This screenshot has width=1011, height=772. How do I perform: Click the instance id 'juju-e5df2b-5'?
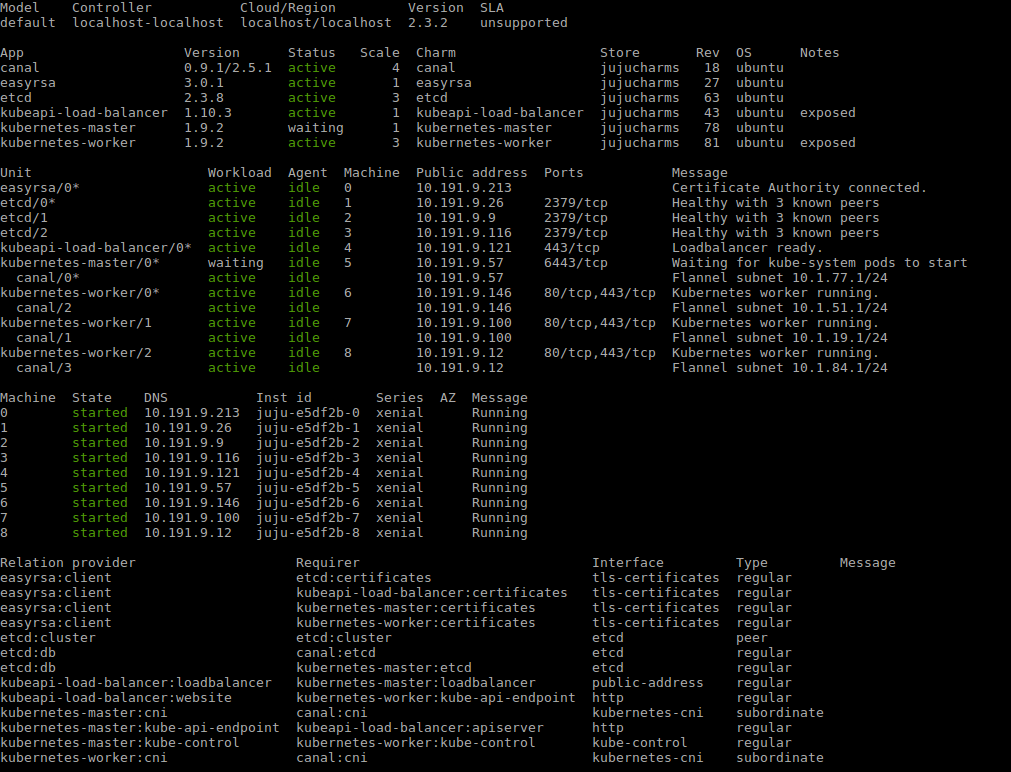tap(308, 488)
